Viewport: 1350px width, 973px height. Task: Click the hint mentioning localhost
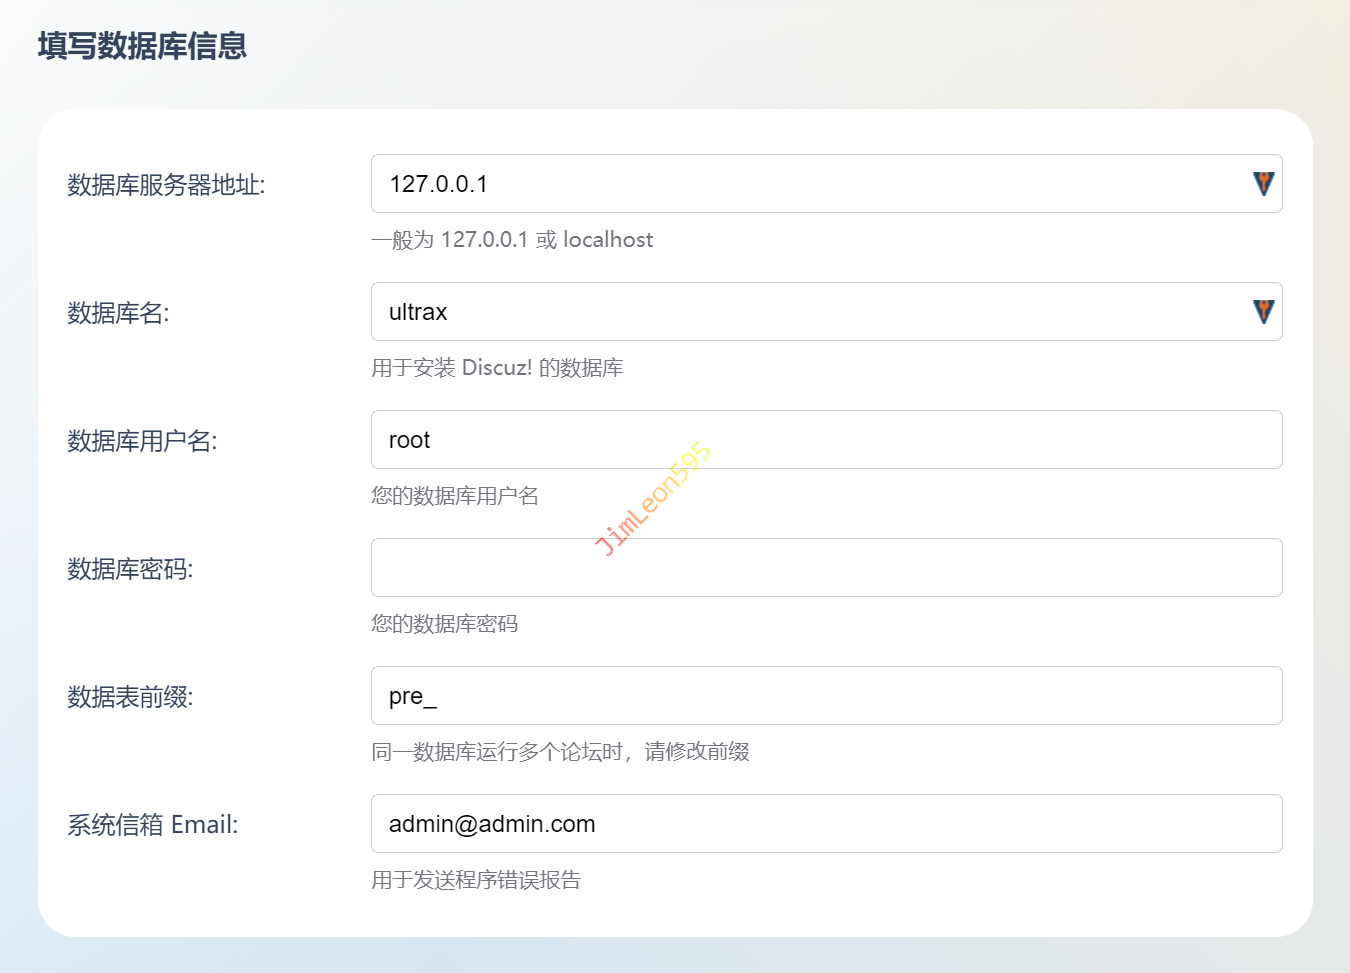(x=512, y=240)
